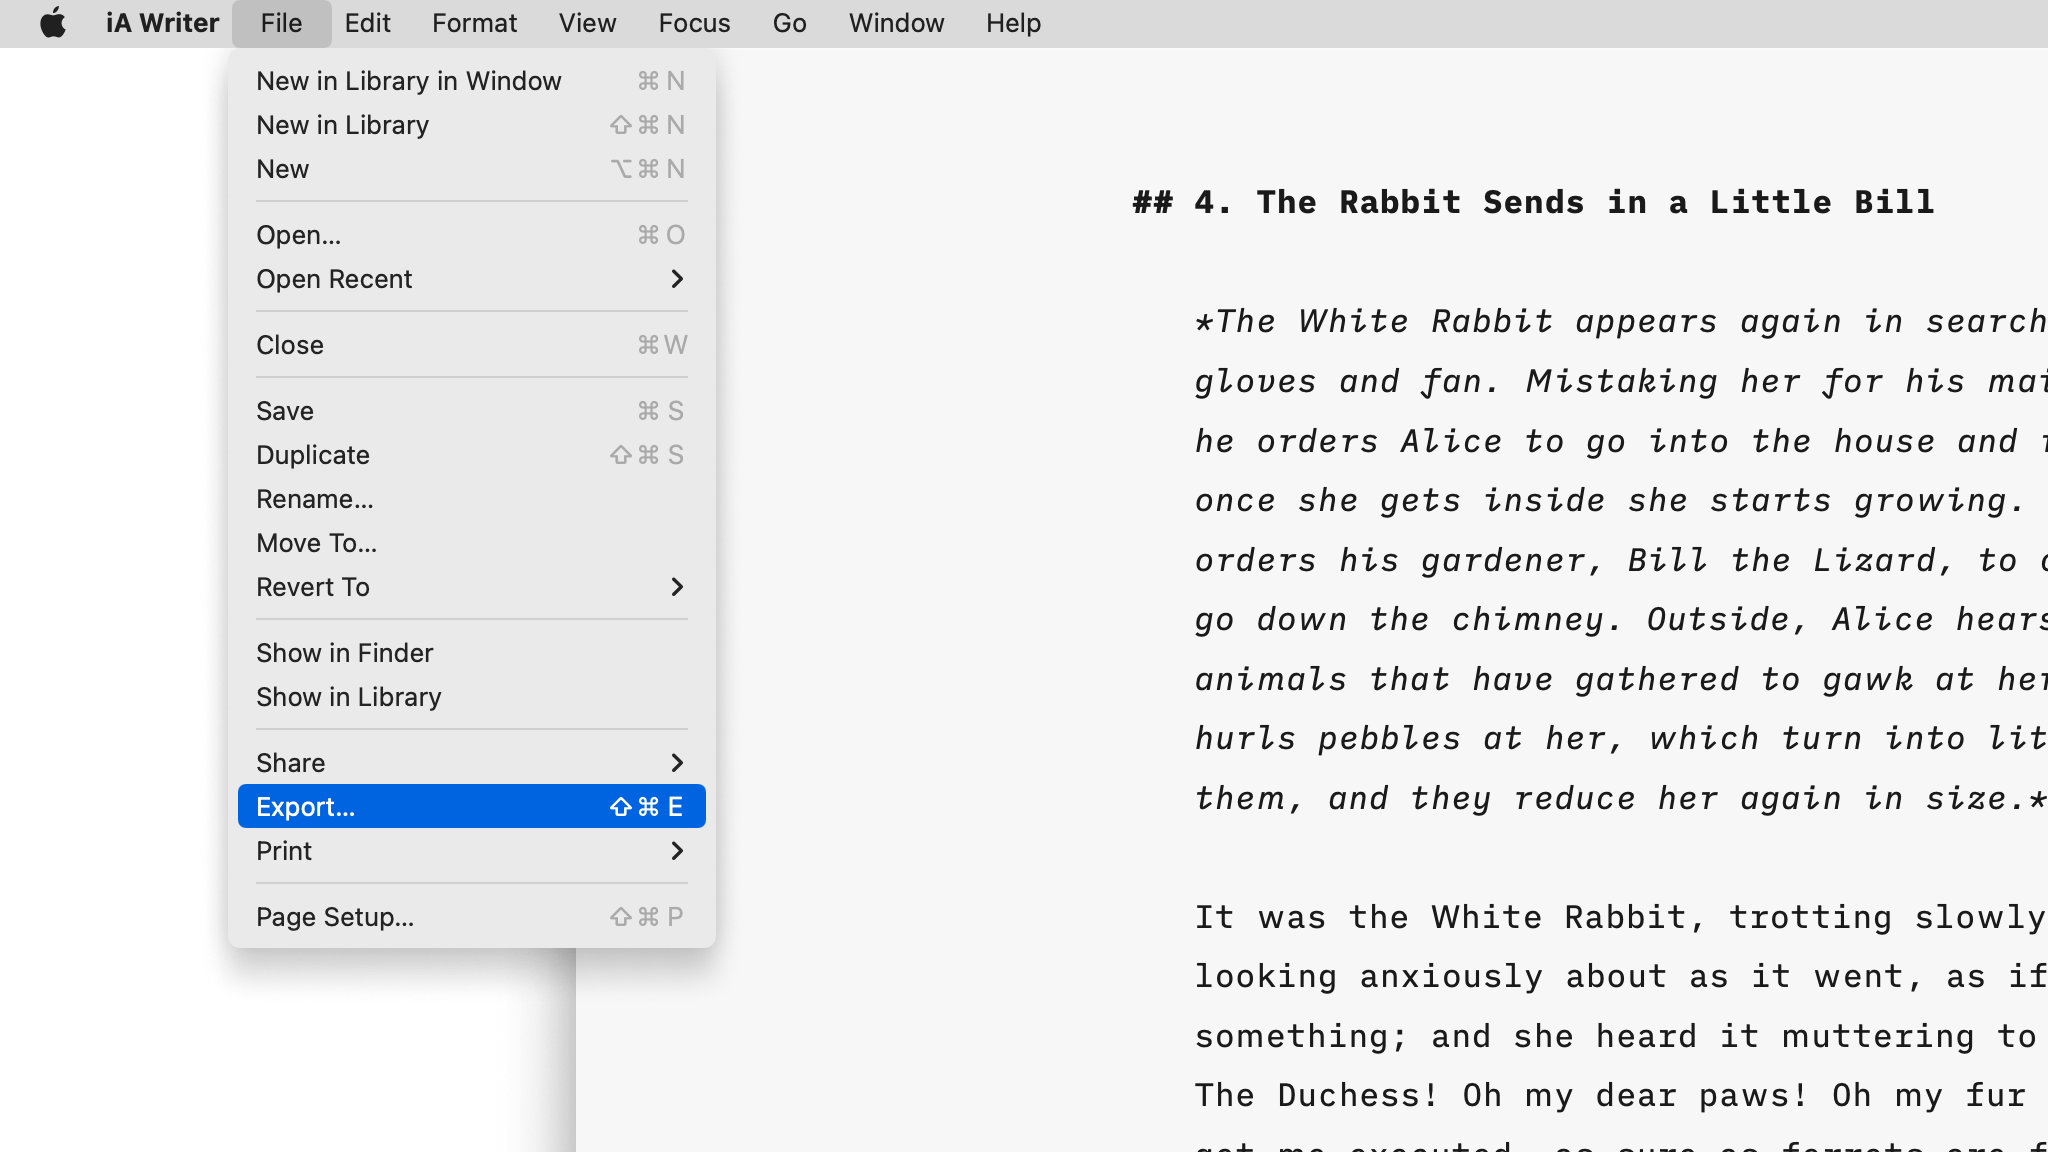
Task: Choose New in Library in Window
Action: click(x=408, y=81)
